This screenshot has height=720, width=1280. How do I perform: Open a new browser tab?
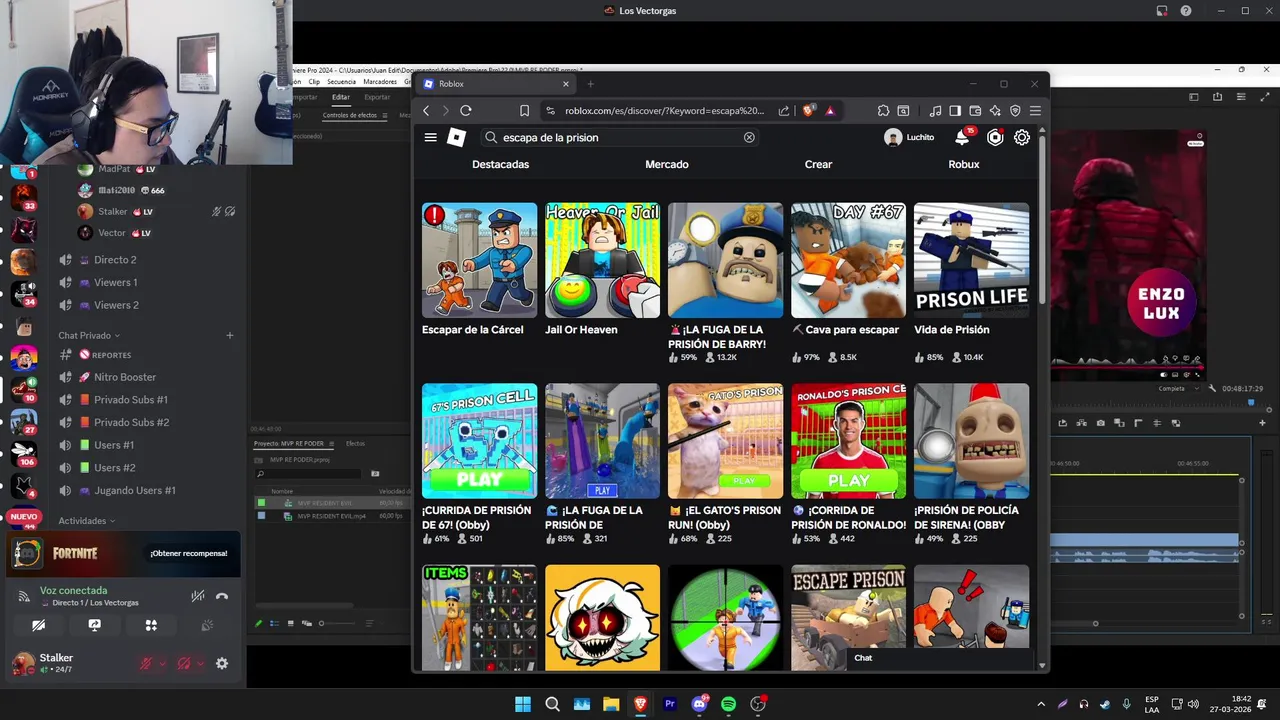point(590,84)
